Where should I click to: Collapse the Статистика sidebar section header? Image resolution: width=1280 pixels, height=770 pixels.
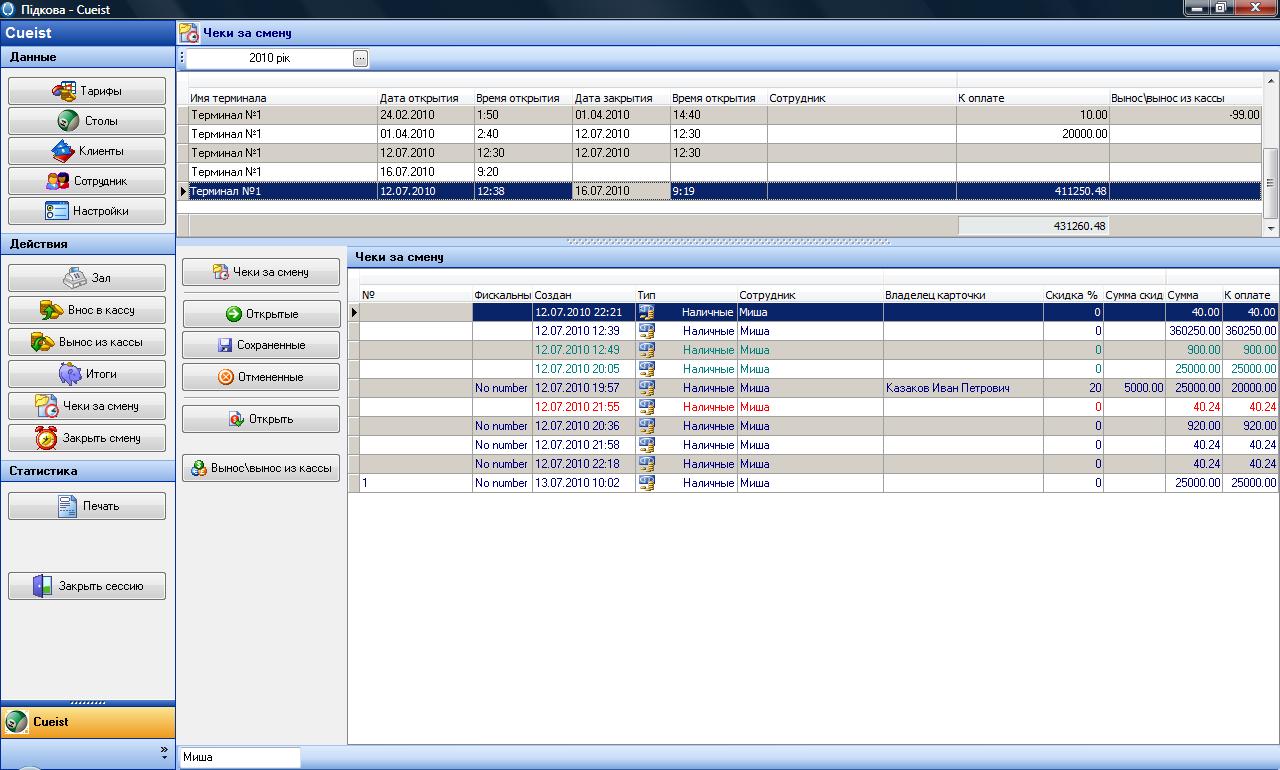[87, 471]
